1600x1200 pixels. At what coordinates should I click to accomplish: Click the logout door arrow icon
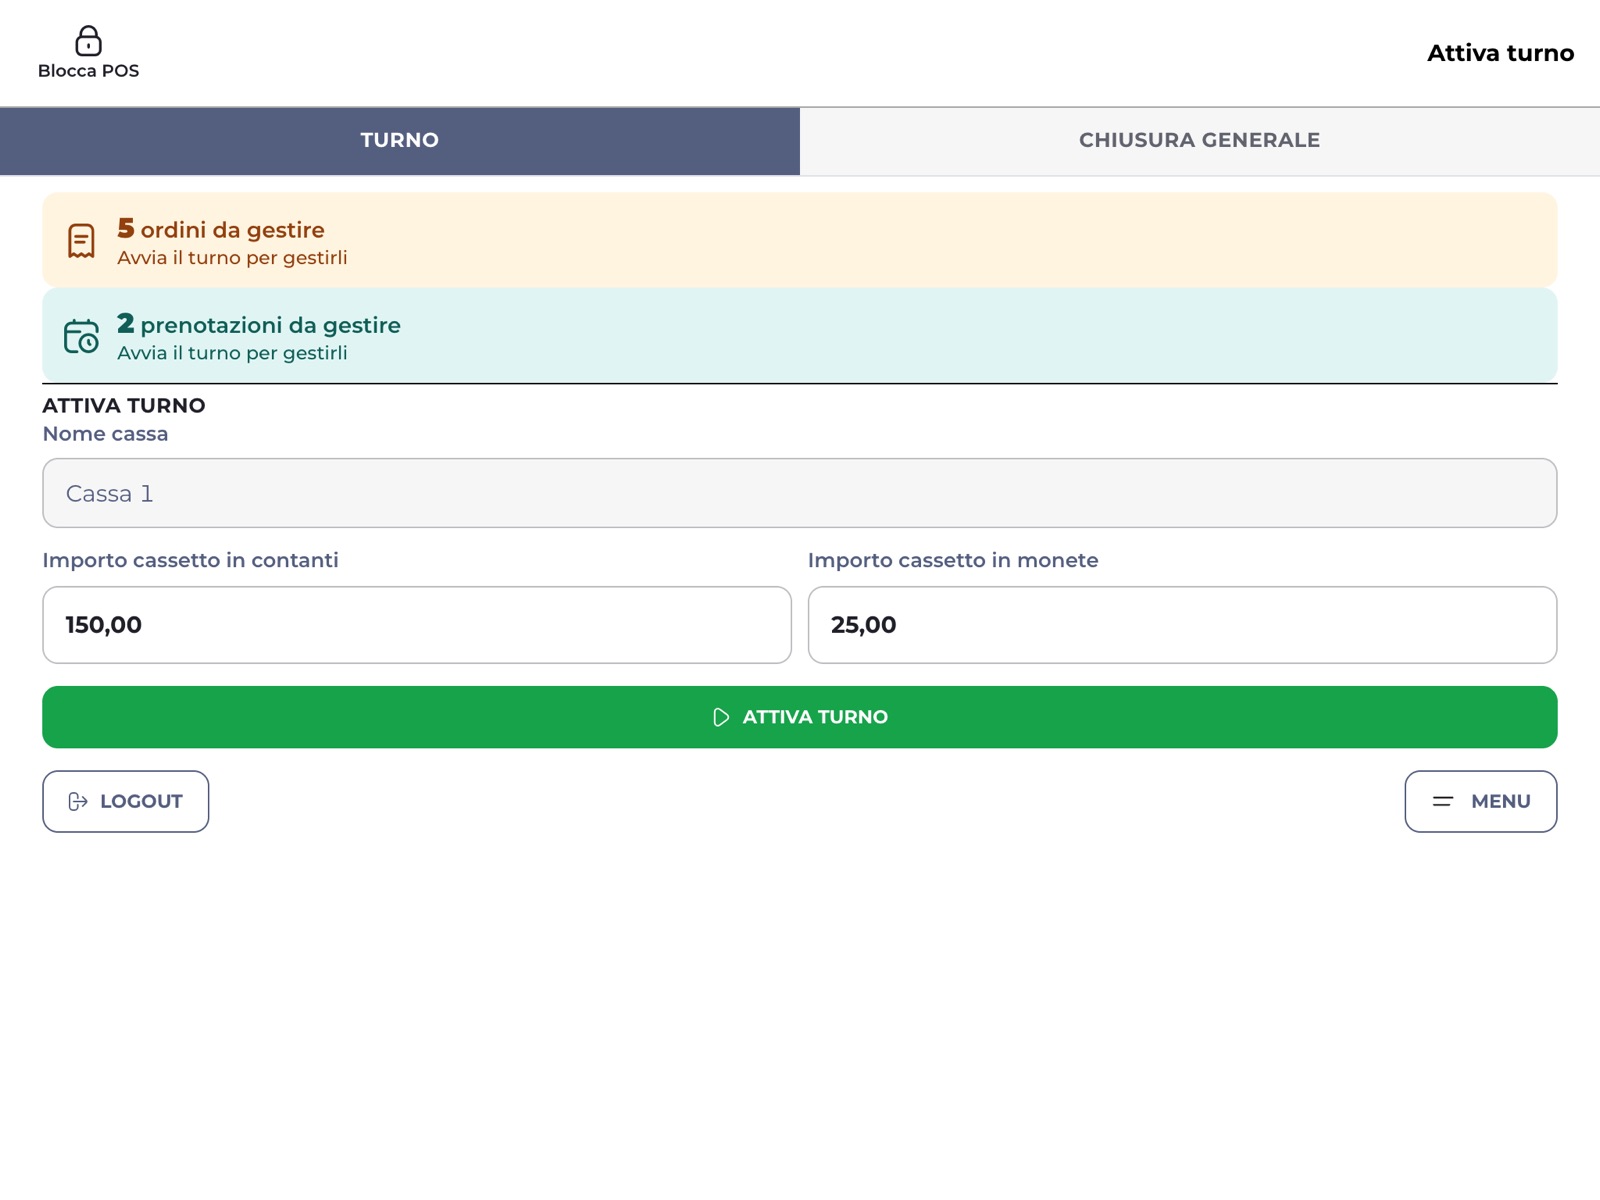78,801
